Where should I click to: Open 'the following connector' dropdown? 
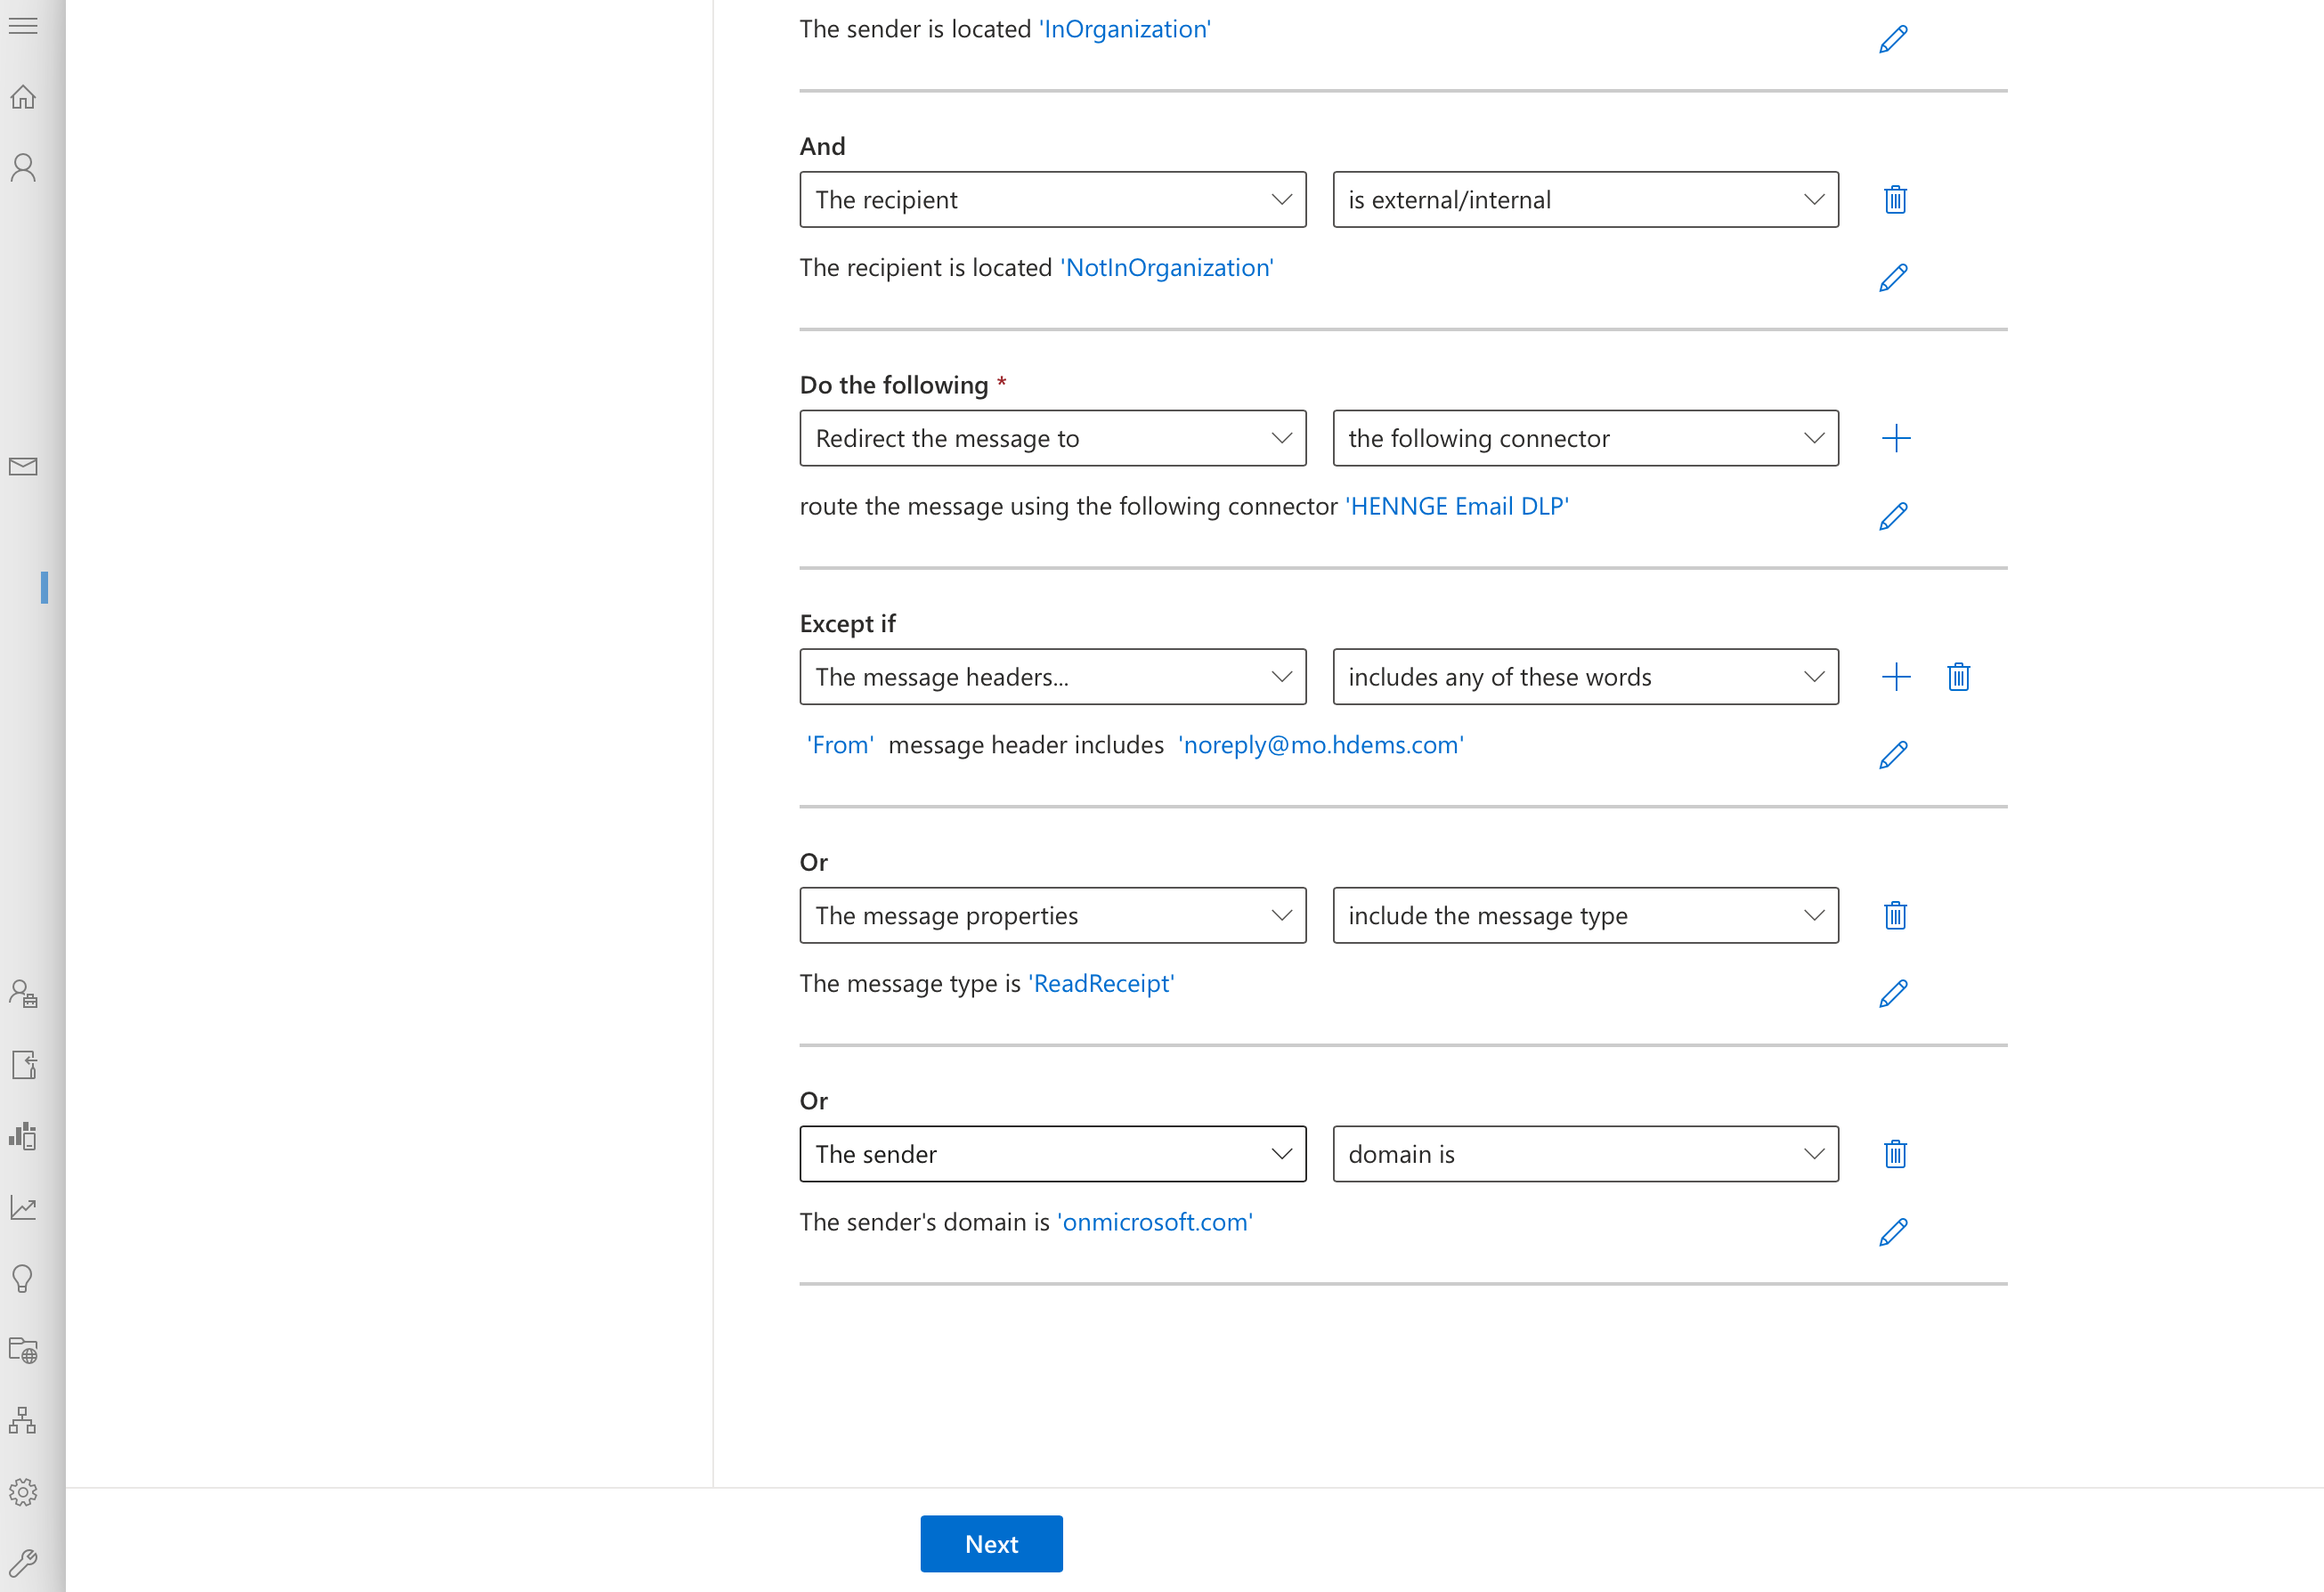(x=1585, y=438)
